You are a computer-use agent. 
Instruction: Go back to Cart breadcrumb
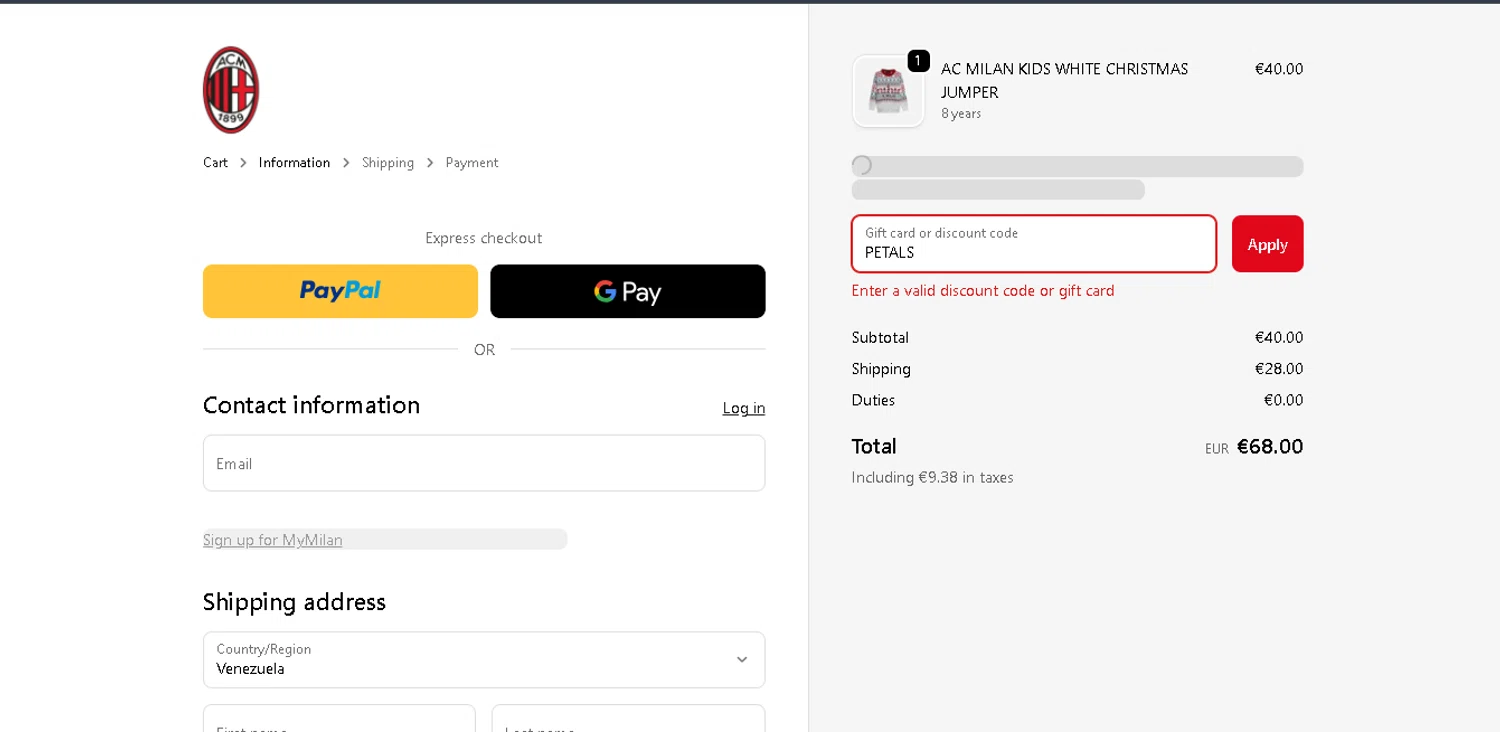[x=215, y=163]
